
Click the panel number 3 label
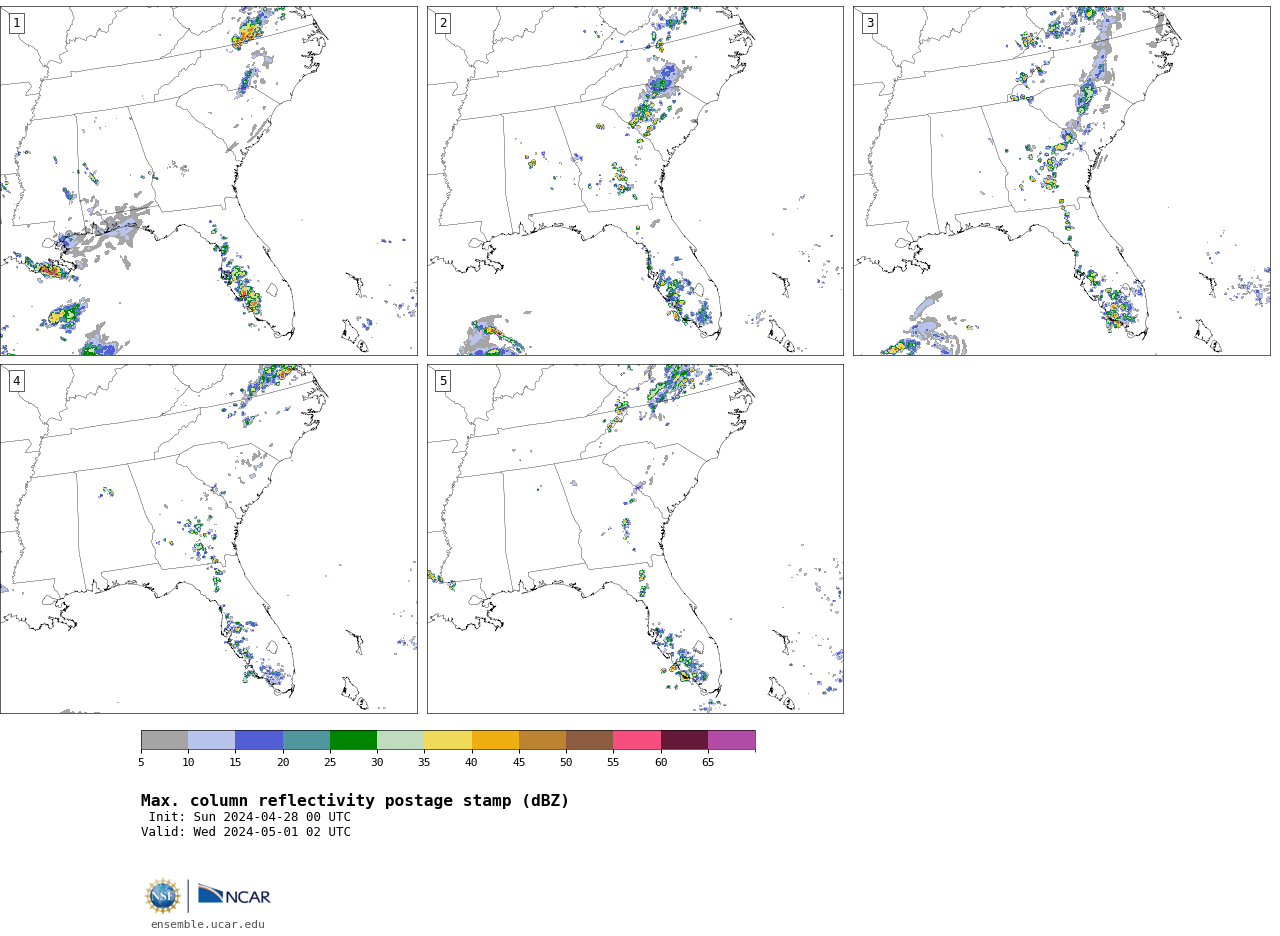pos(869,23)
